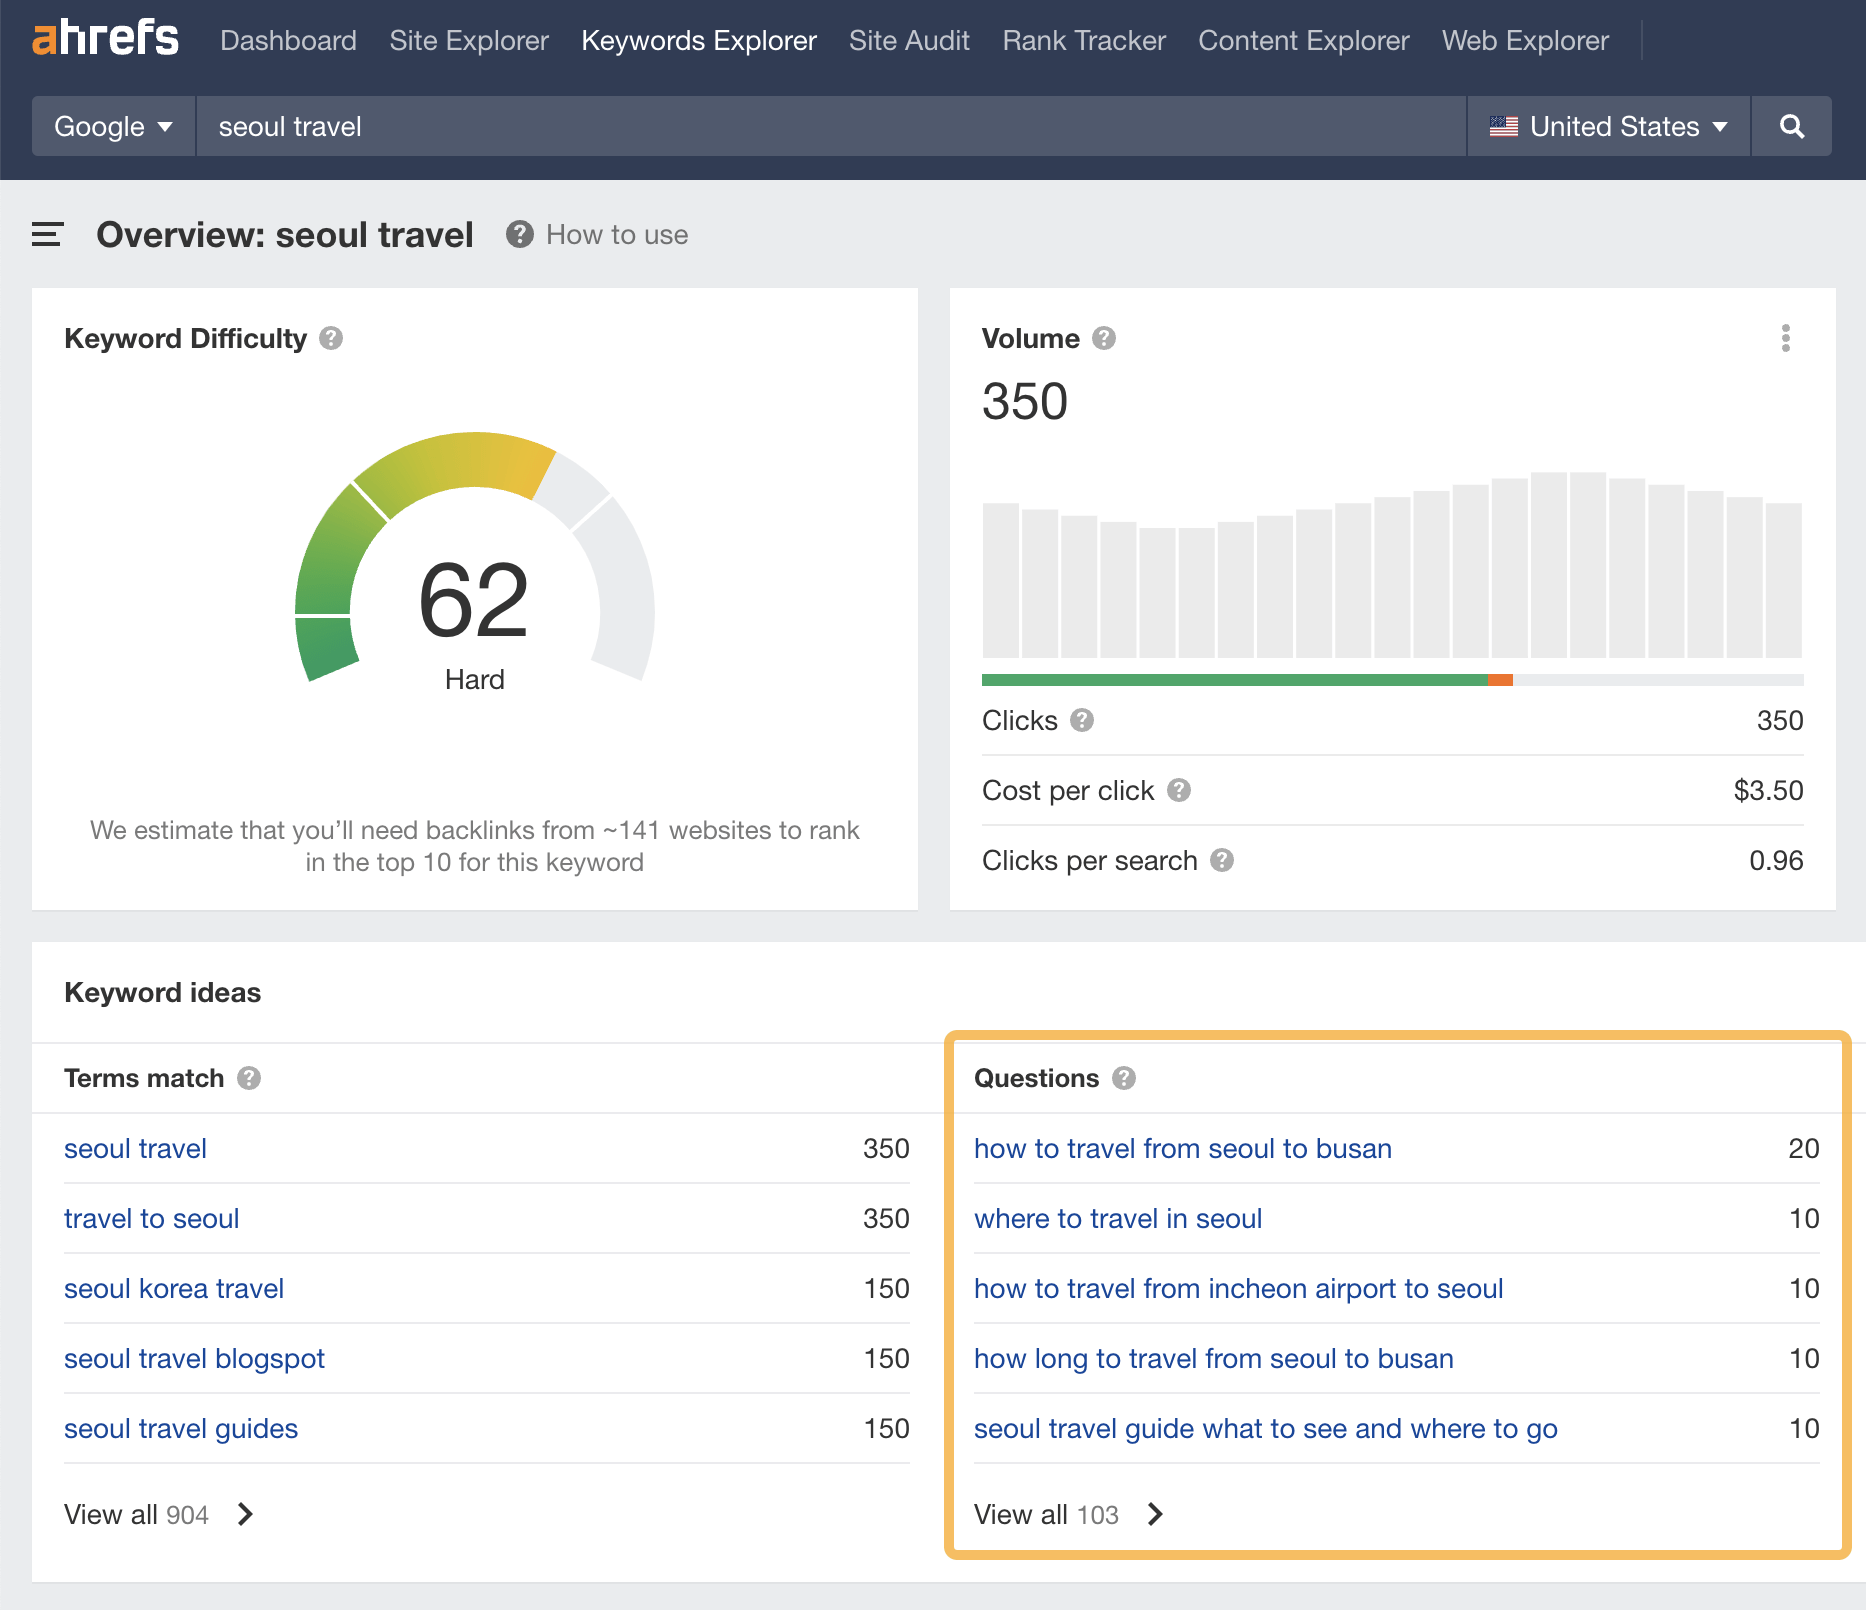
Task: Click 'View all 904' under Terms match
Action: click(x=137, y=1514)
